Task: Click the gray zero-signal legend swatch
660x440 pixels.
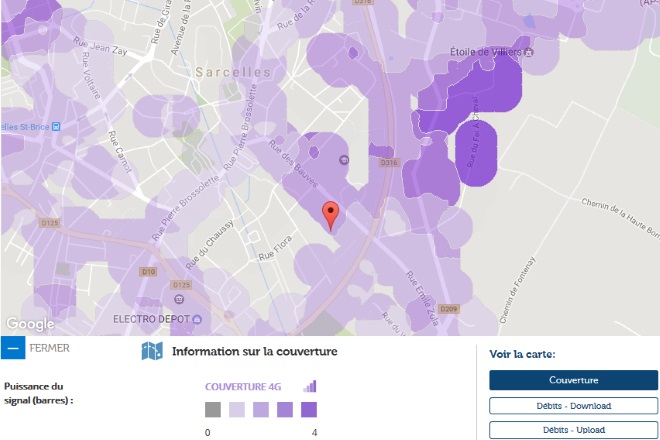Action: [x=212, y=409]
